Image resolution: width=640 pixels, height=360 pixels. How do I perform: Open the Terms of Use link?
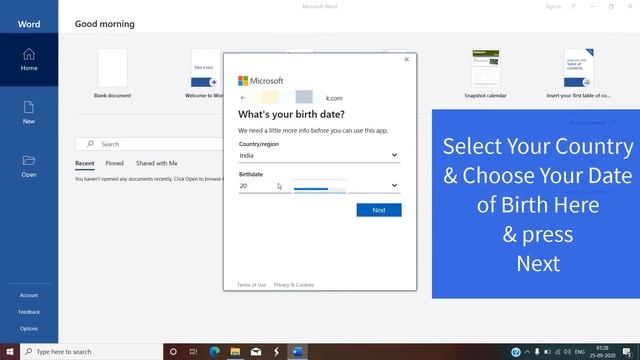tap(251, 285)
